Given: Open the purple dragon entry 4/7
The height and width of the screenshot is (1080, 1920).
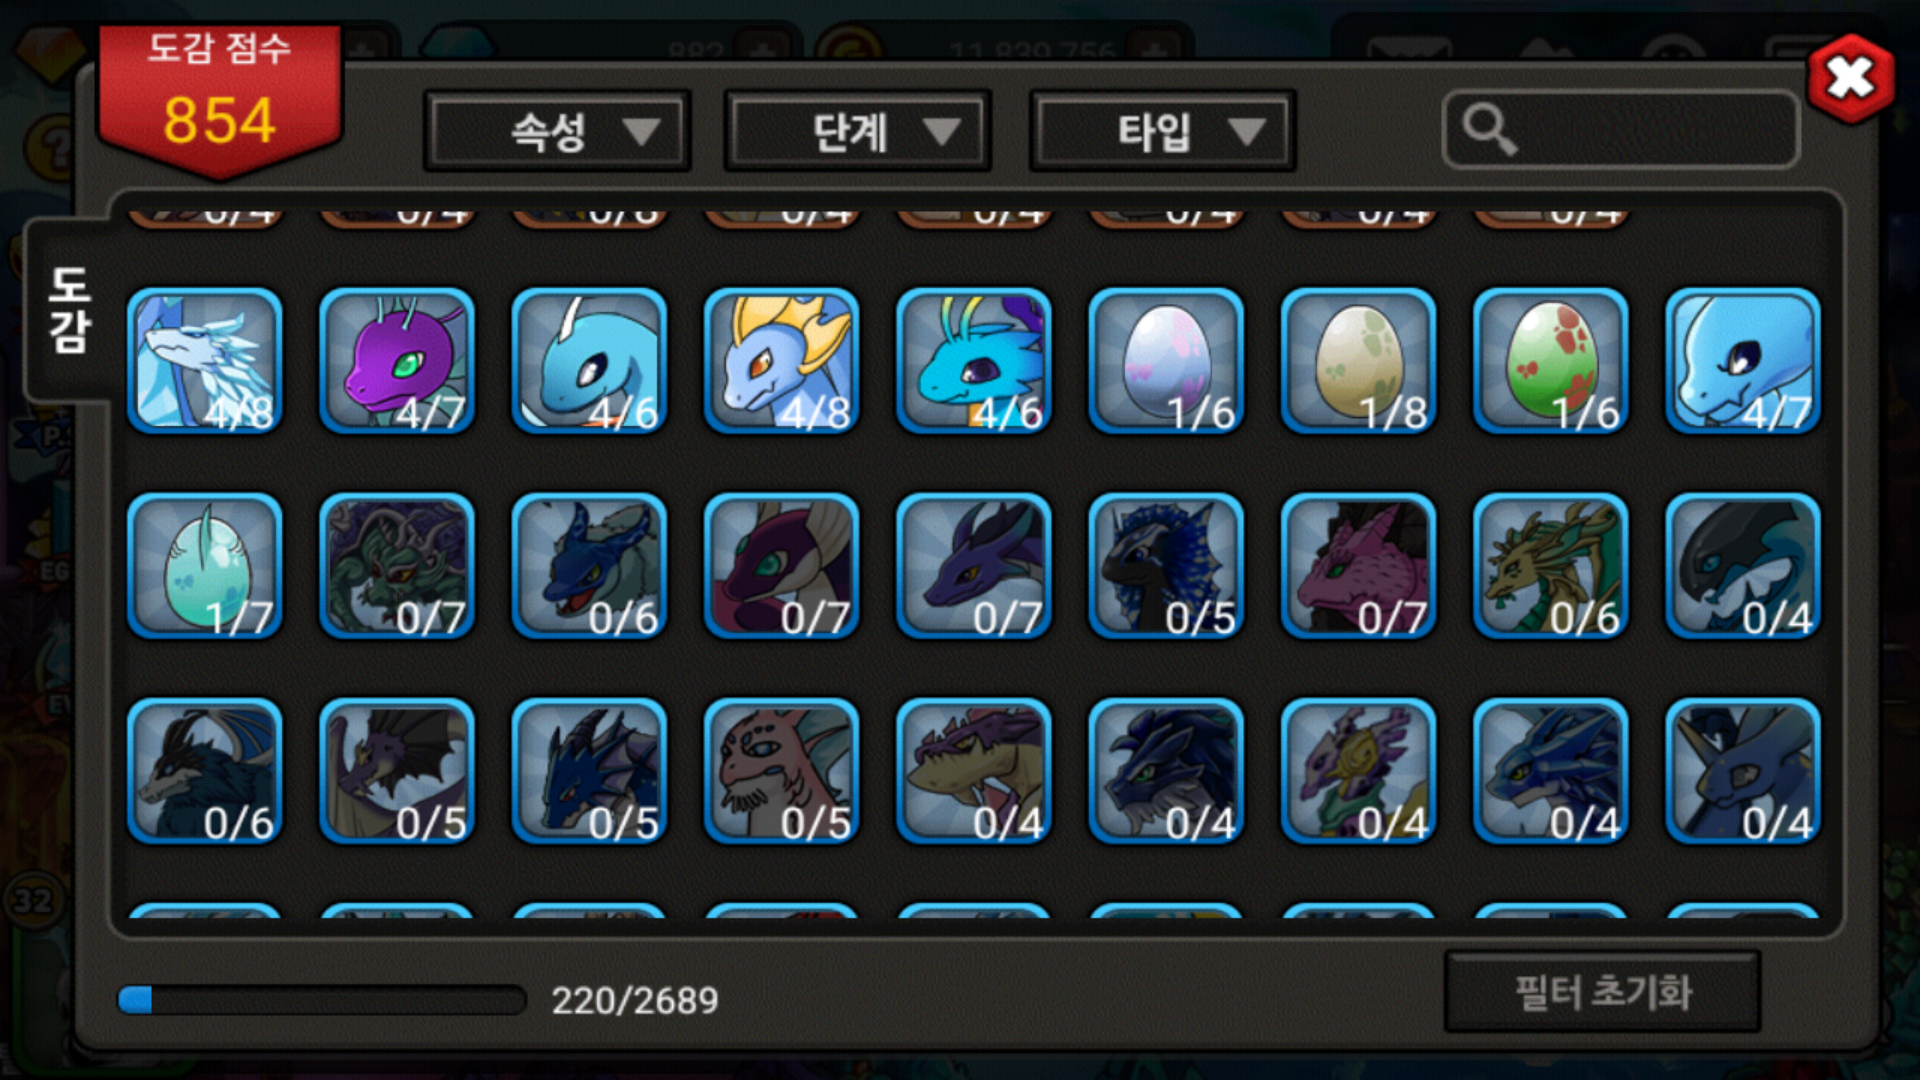Looking at the screenshot, I should coord(397,361).
